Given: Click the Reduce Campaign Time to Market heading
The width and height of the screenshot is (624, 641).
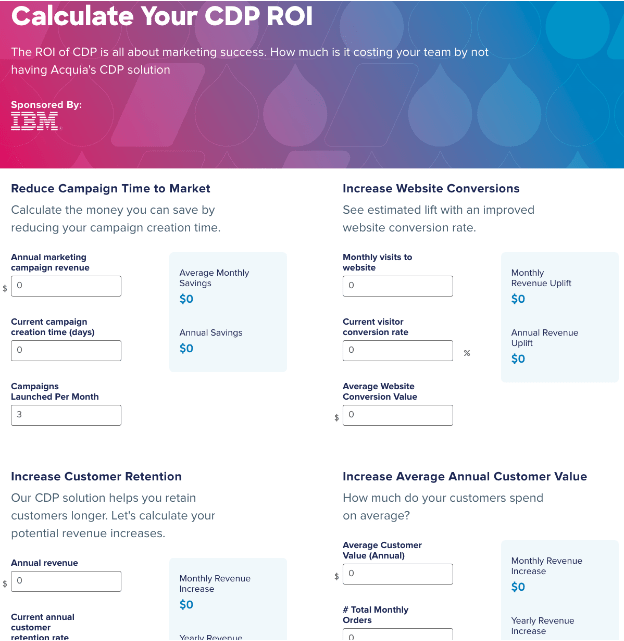Looking at the screenshot, I should 110,188.
